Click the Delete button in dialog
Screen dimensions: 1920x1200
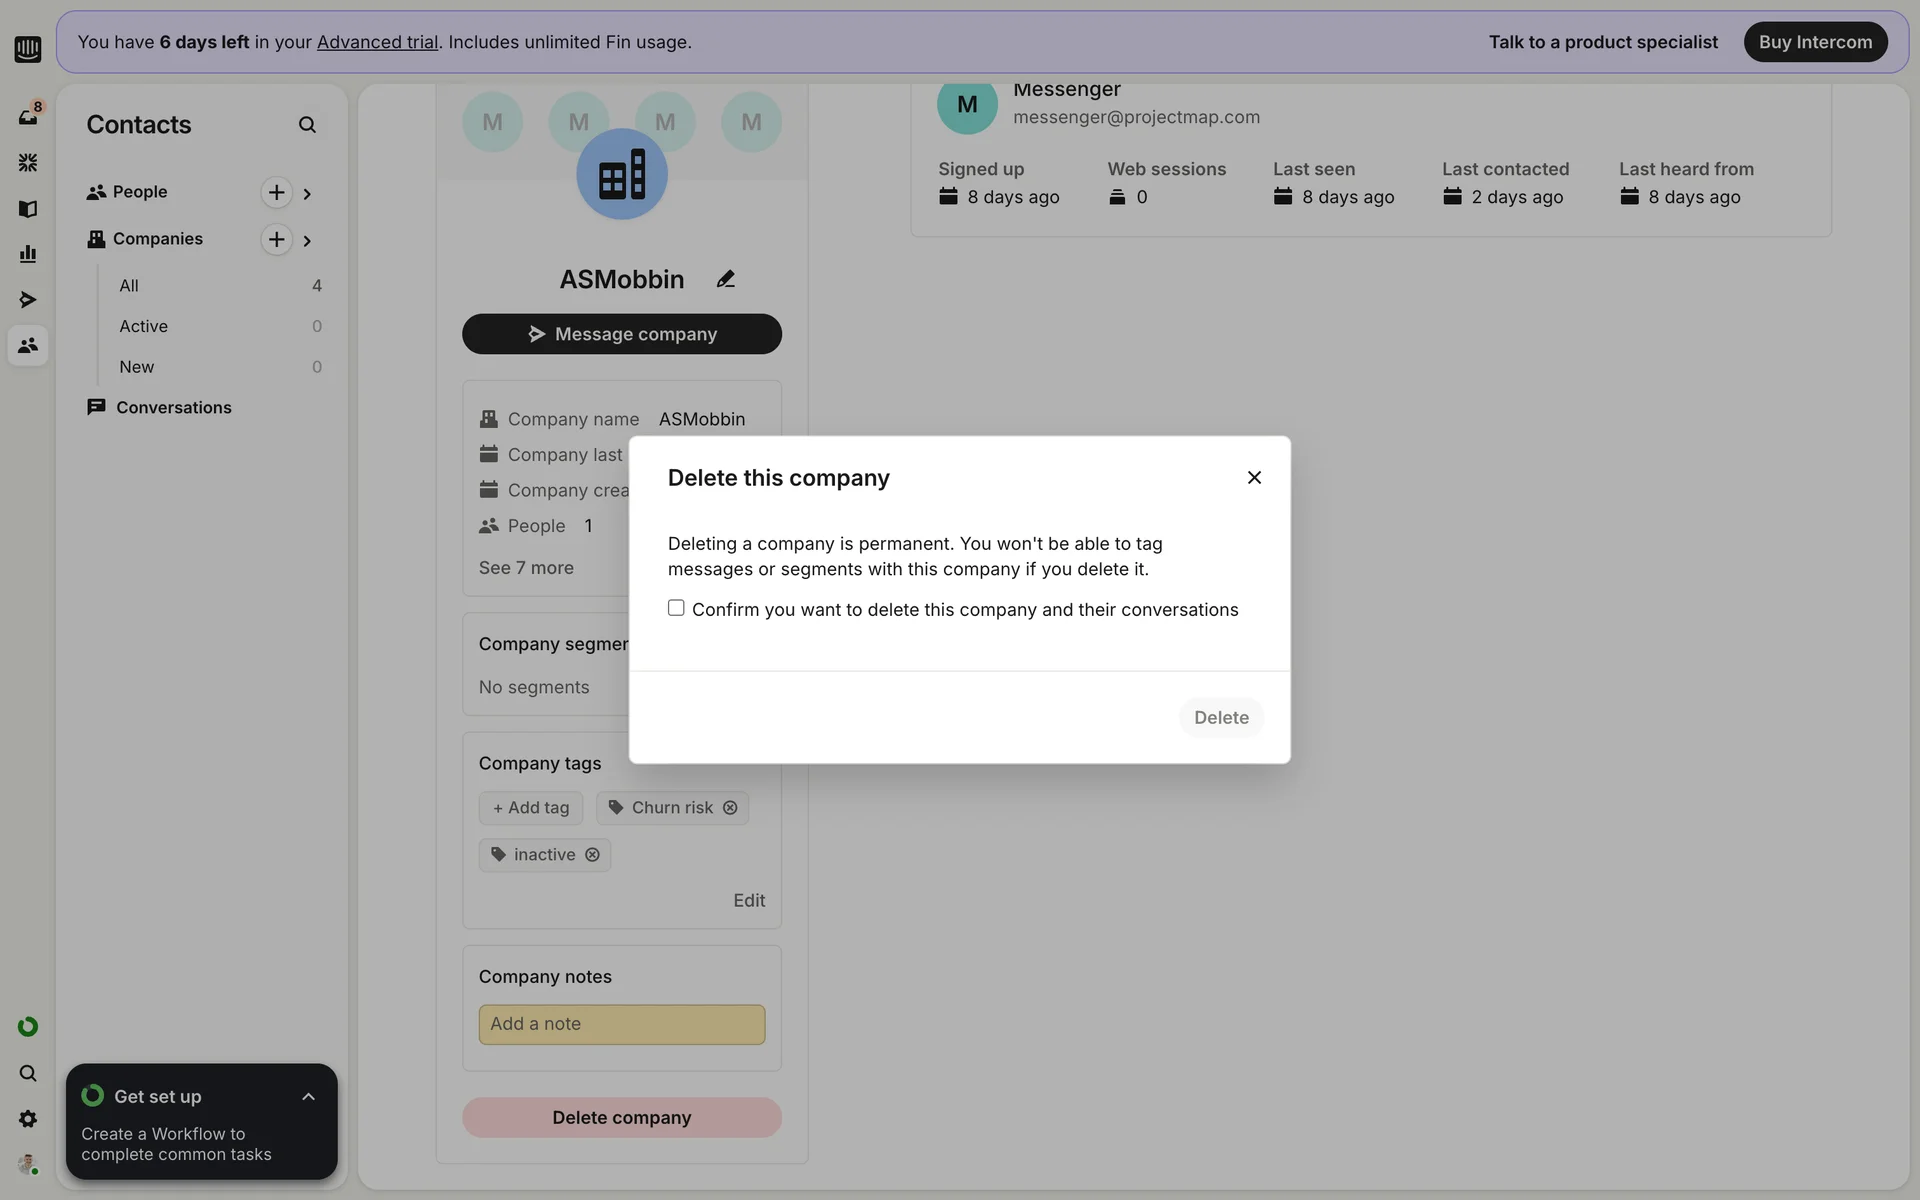point(1220,718)
